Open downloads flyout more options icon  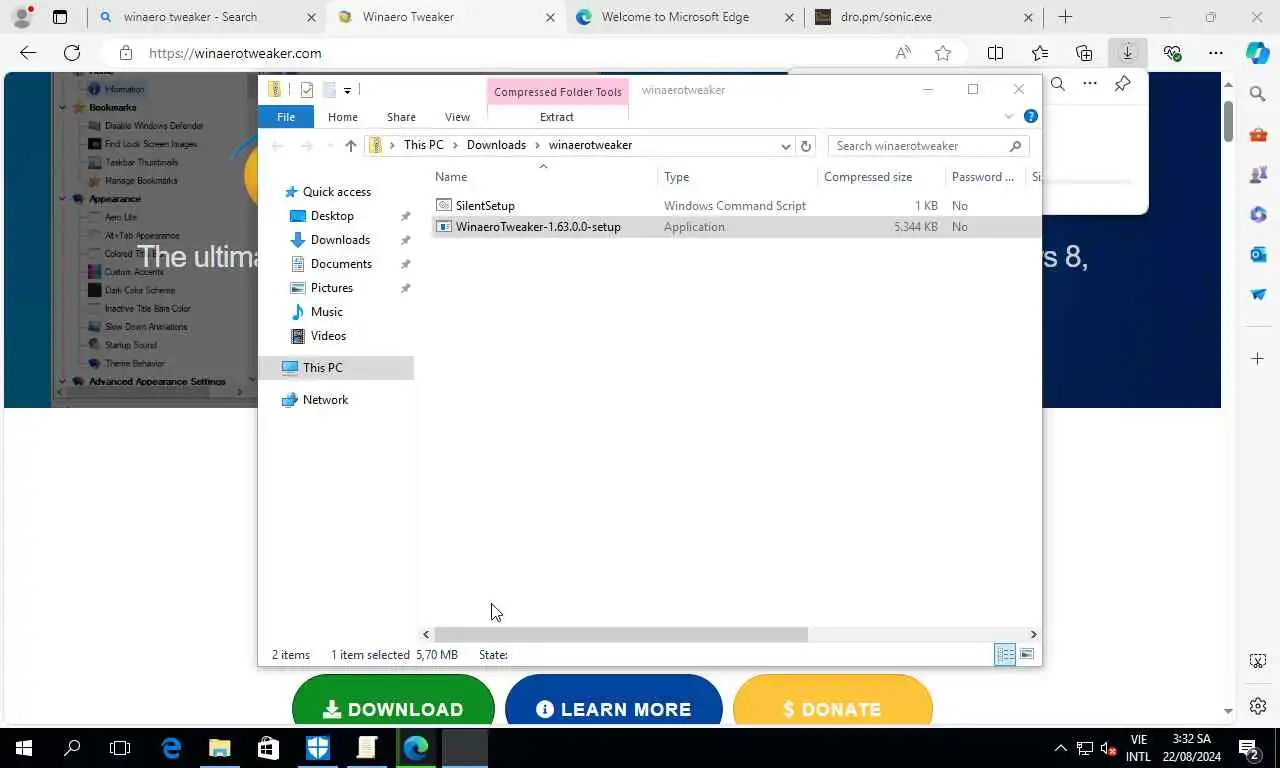pyautogui.click(x=1090, y=84)
